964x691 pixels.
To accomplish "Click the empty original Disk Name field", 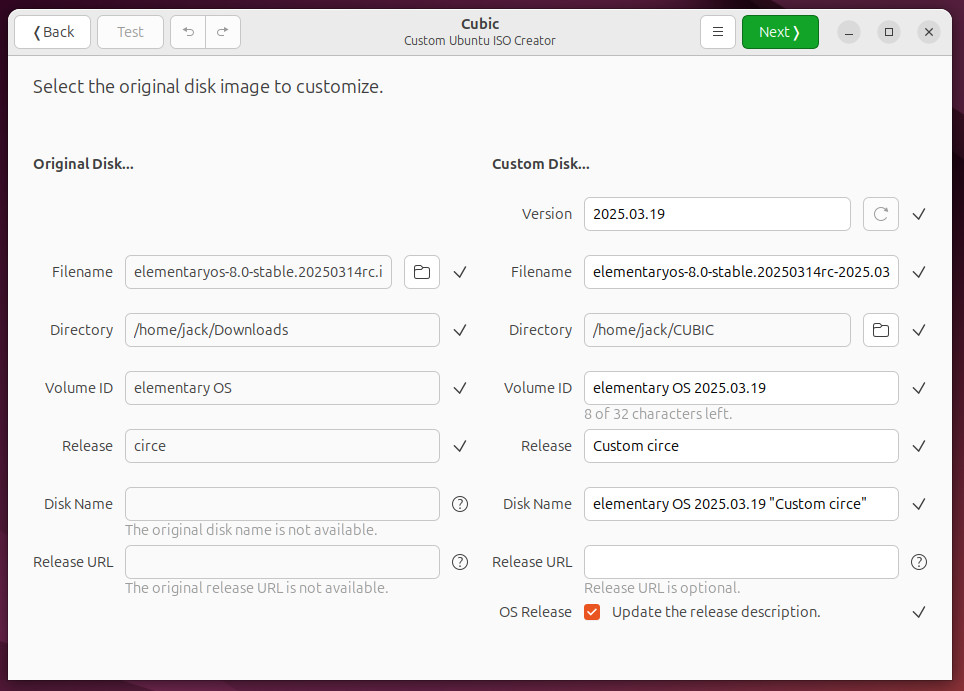I will point(282,504).
